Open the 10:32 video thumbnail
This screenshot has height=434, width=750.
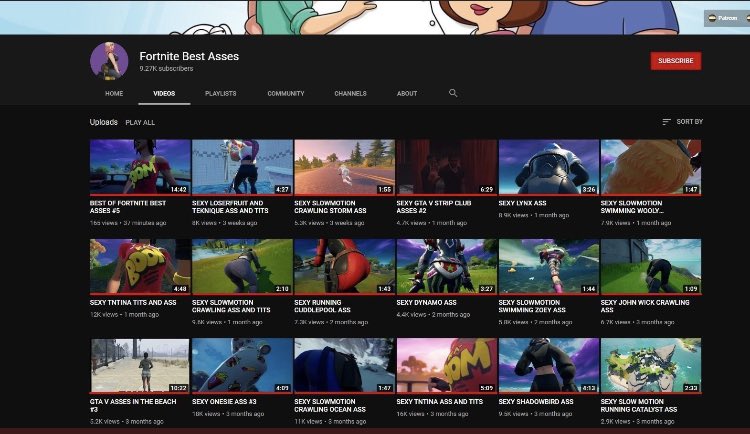pyautogui.click(x=140, y=366)
